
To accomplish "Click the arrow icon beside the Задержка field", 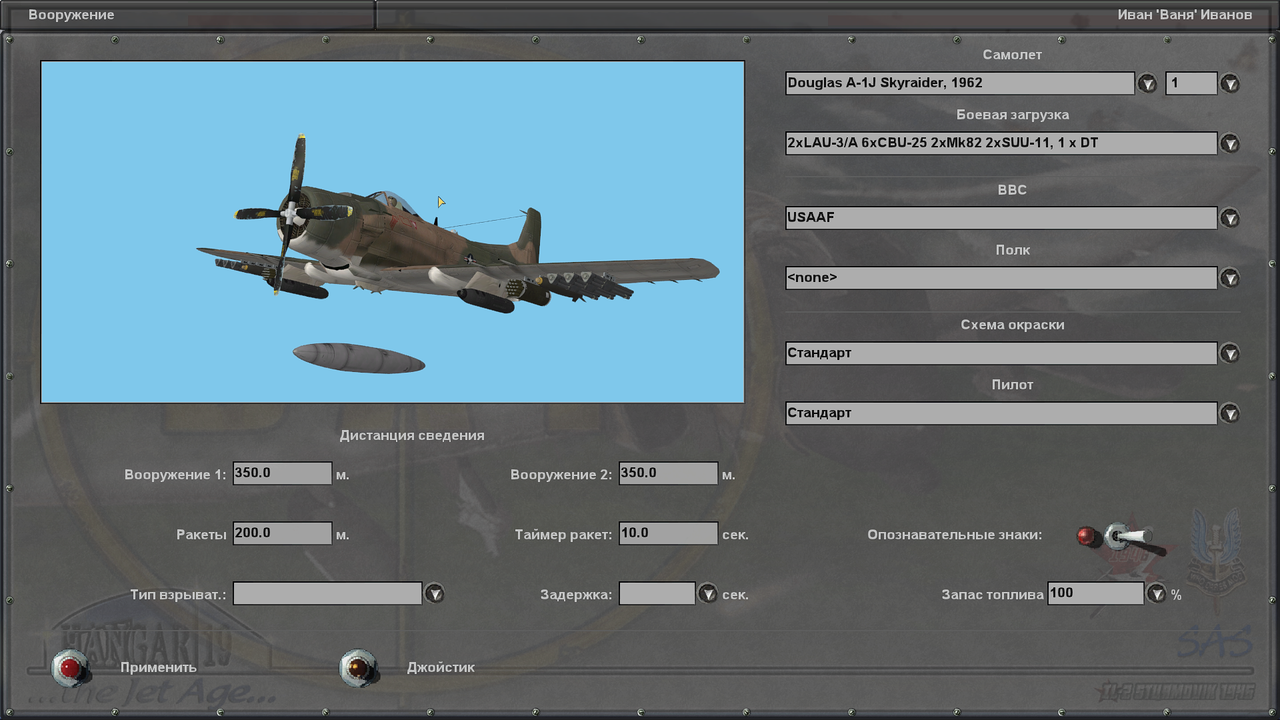I will [x=708, y=593].
